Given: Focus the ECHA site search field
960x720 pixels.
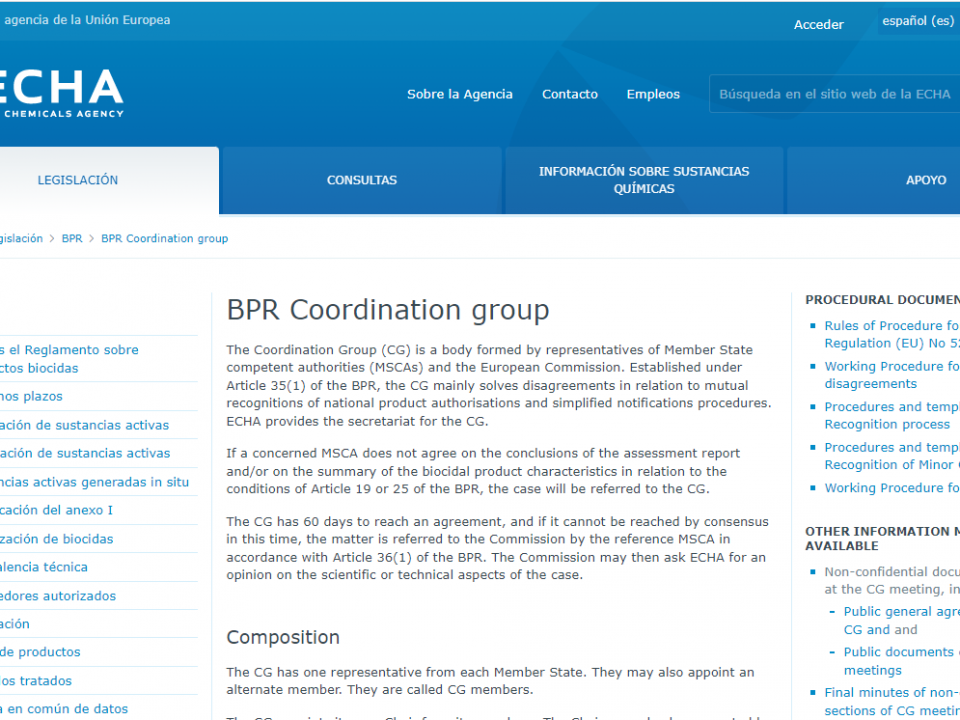Looking at the screenshot, I should pos(834,94).
